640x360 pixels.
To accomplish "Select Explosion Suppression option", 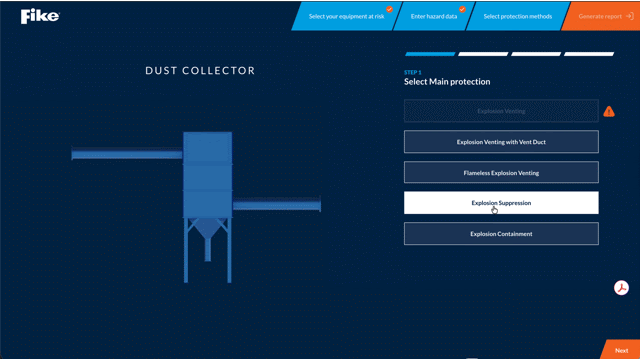I will [501, 203].
